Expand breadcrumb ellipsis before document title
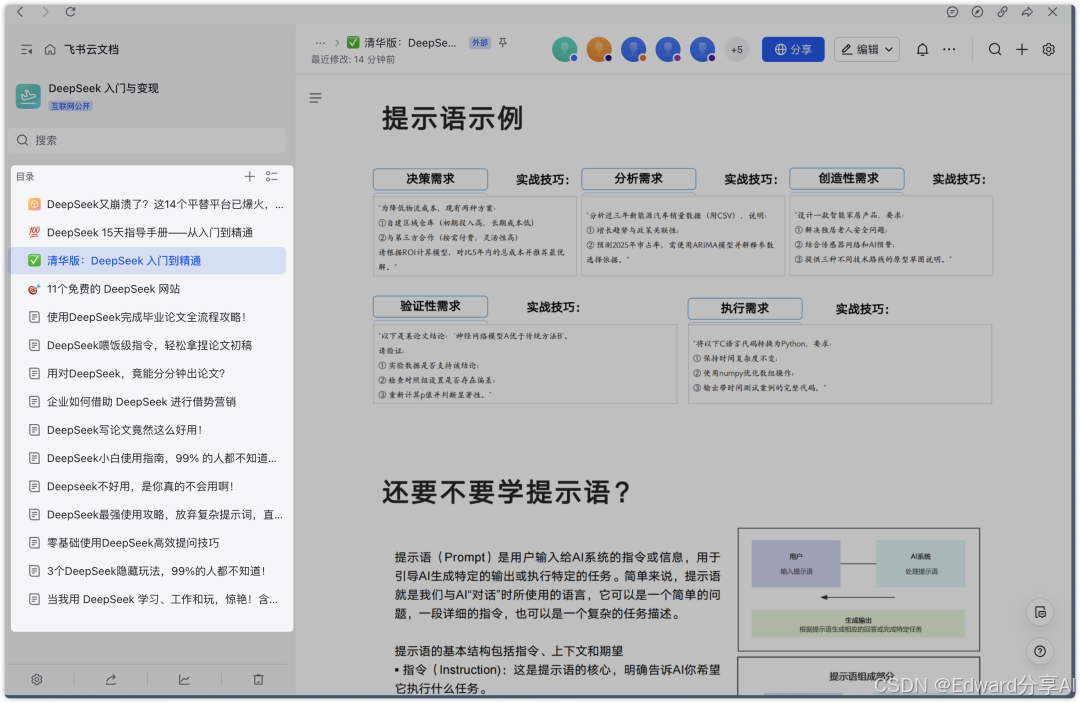Screen dimensions: 1080x703 320,43
